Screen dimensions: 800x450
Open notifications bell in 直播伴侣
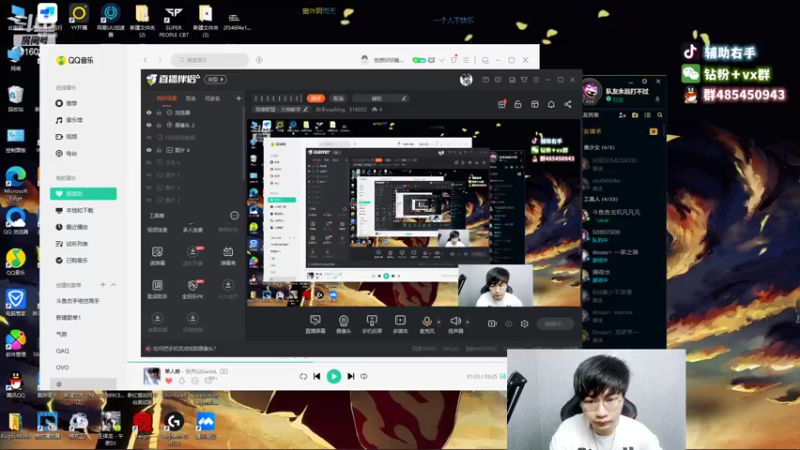tap(551, 104)
